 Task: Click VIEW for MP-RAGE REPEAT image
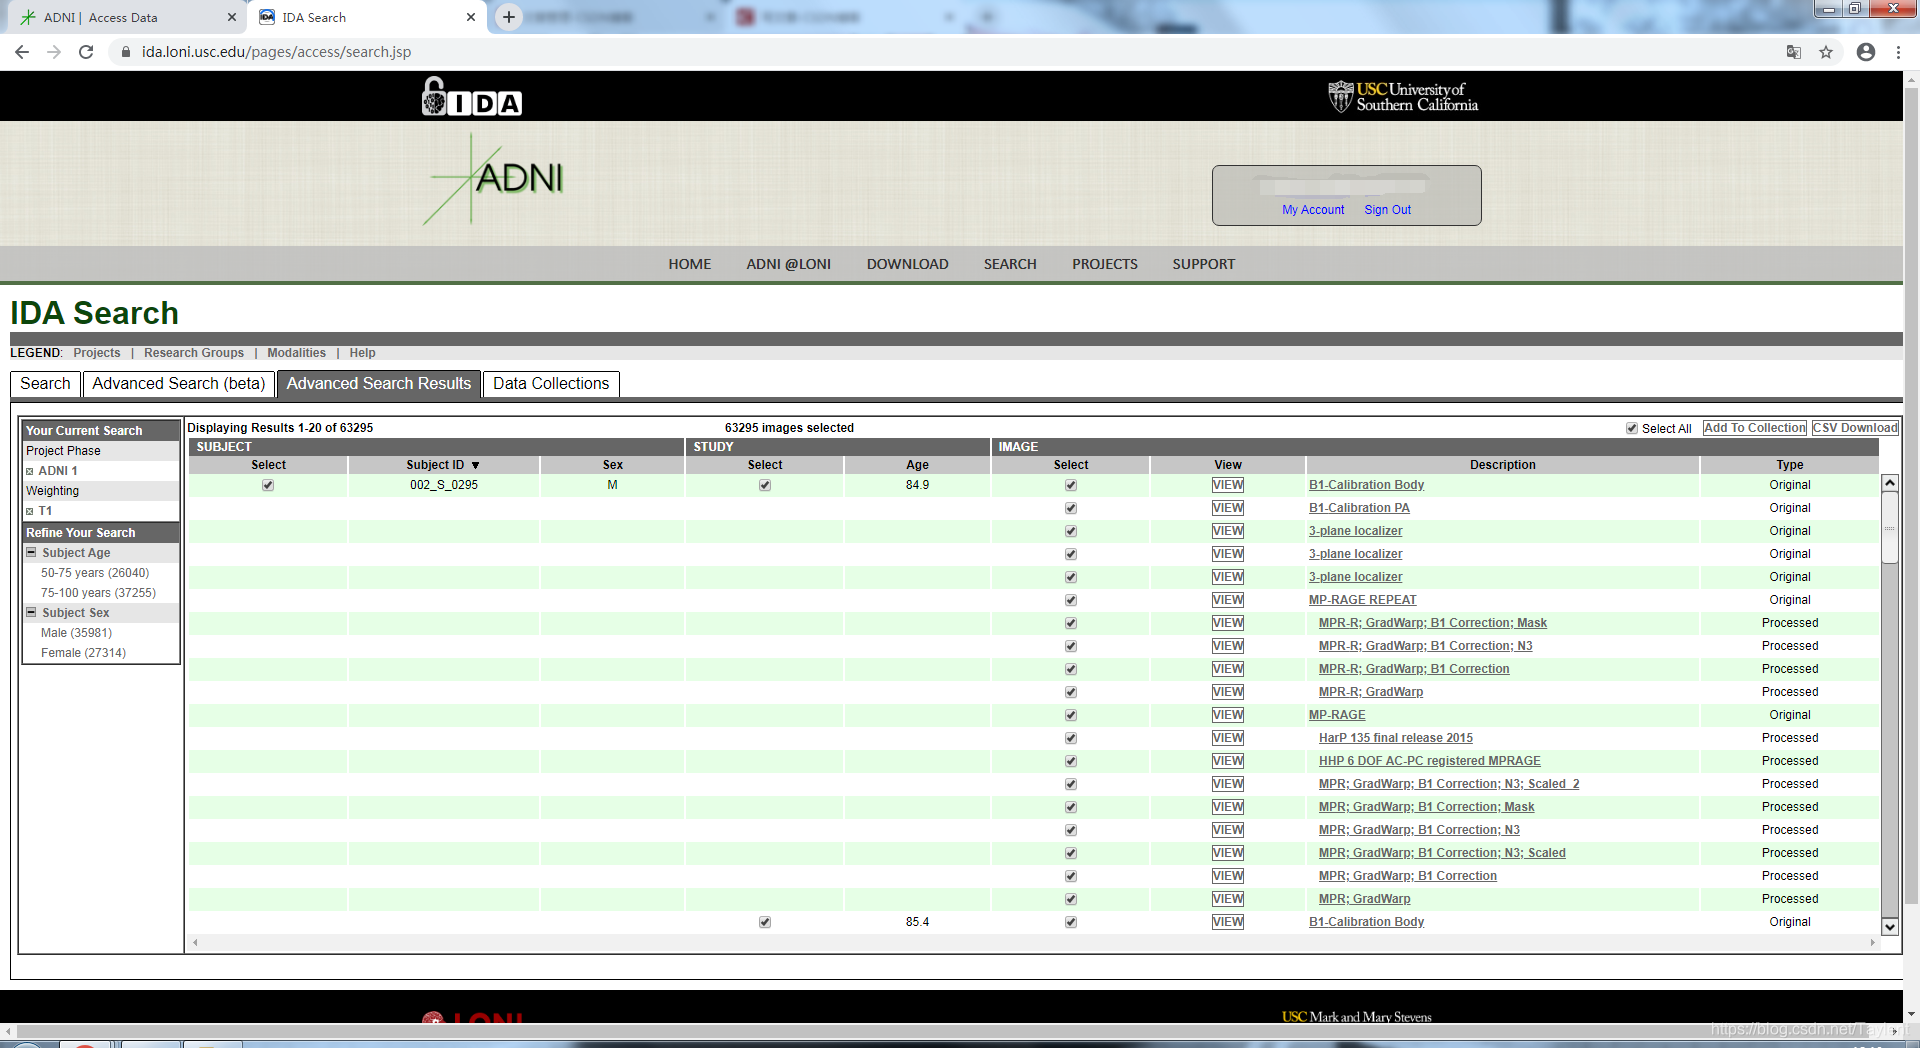[1228, 600]
